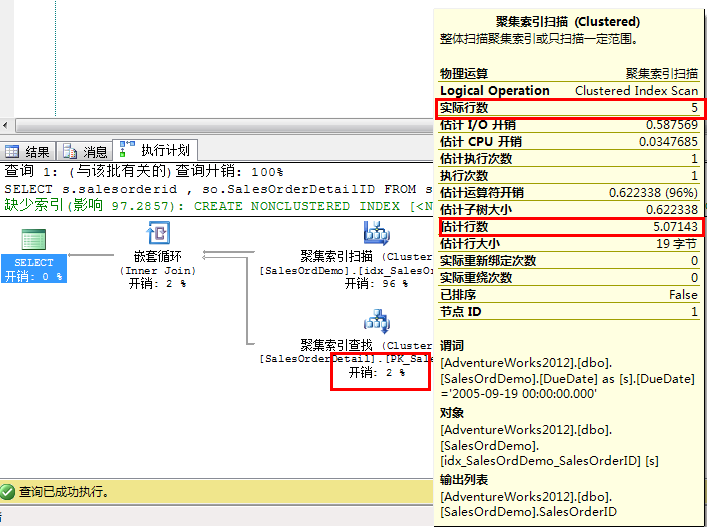Click the 聚集索引查找 operator label

click(x=366, y=345)
